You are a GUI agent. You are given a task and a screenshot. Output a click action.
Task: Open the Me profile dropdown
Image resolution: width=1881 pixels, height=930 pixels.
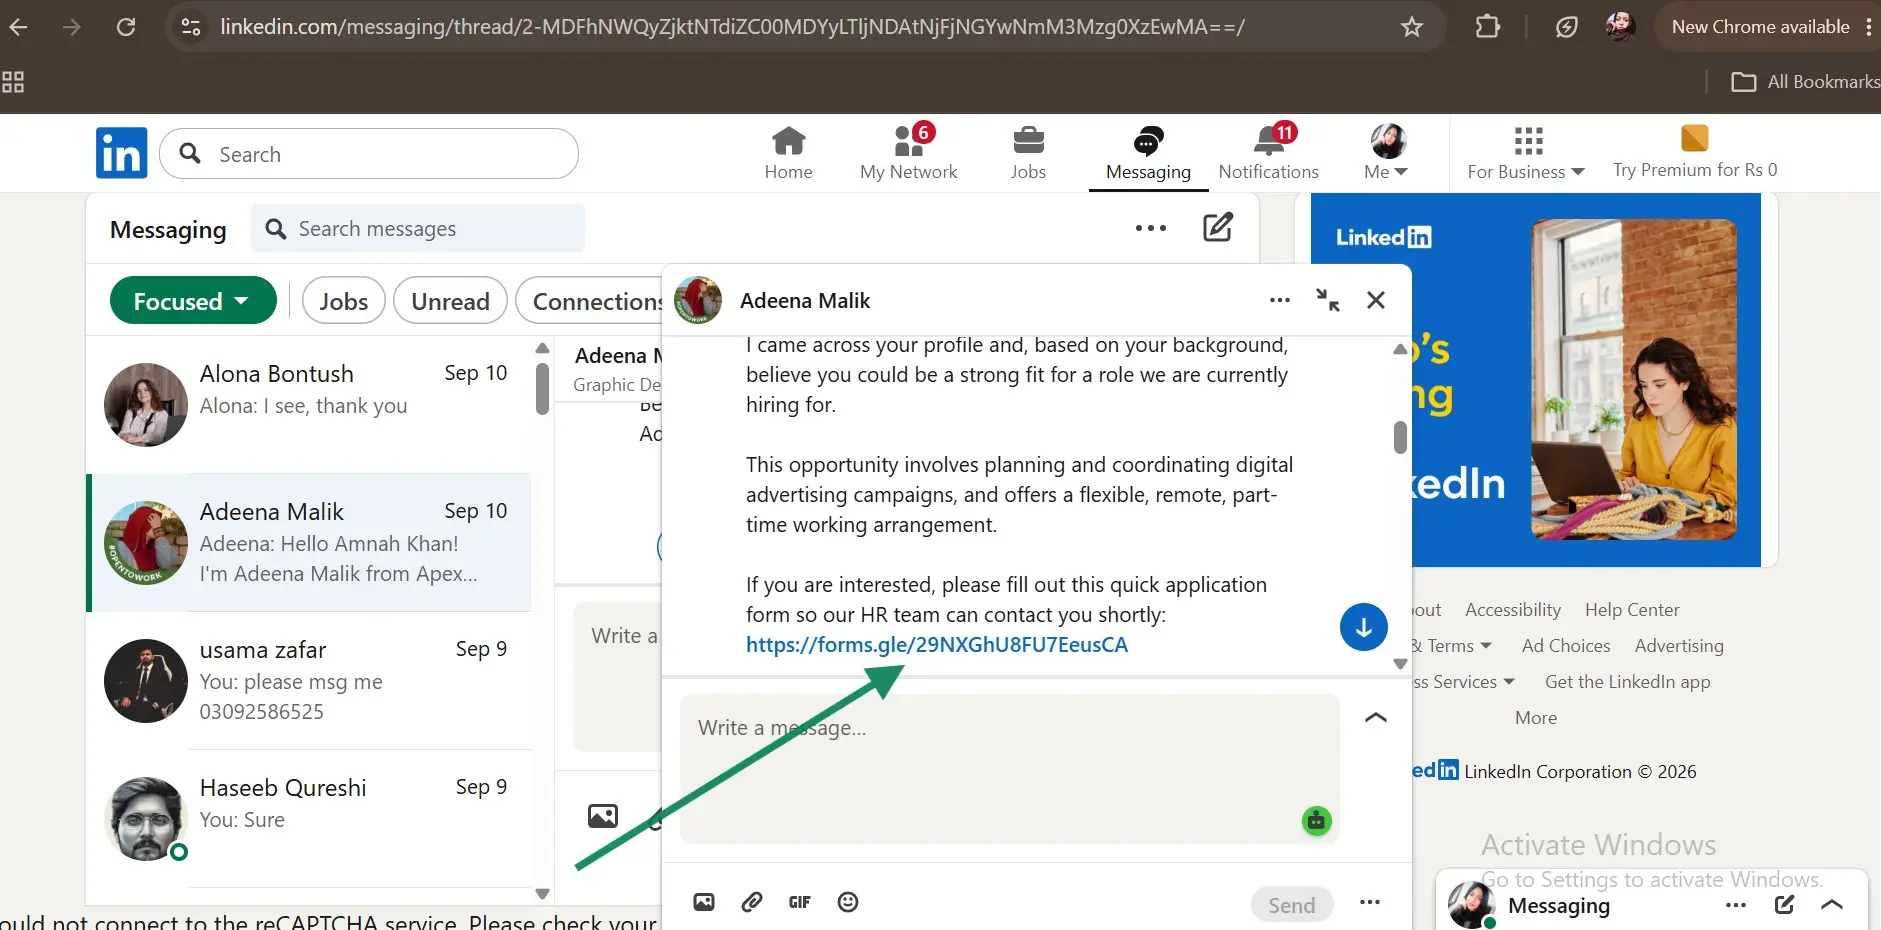coord(1387,153)
